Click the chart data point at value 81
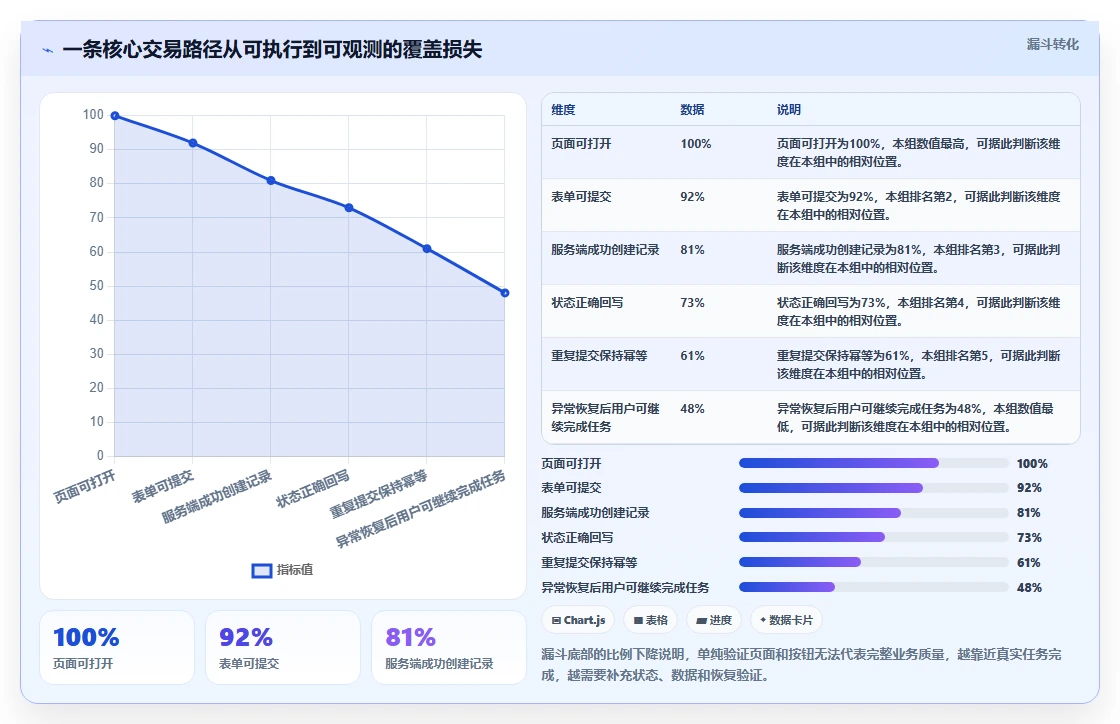The image size is (1120, 724). click(271, 181)
